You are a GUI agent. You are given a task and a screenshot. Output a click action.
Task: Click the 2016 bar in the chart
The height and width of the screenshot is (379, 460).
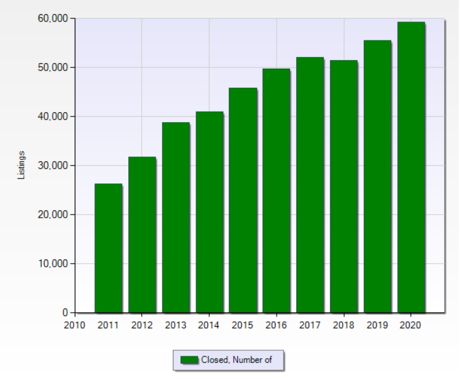click(x=276, y=191)
